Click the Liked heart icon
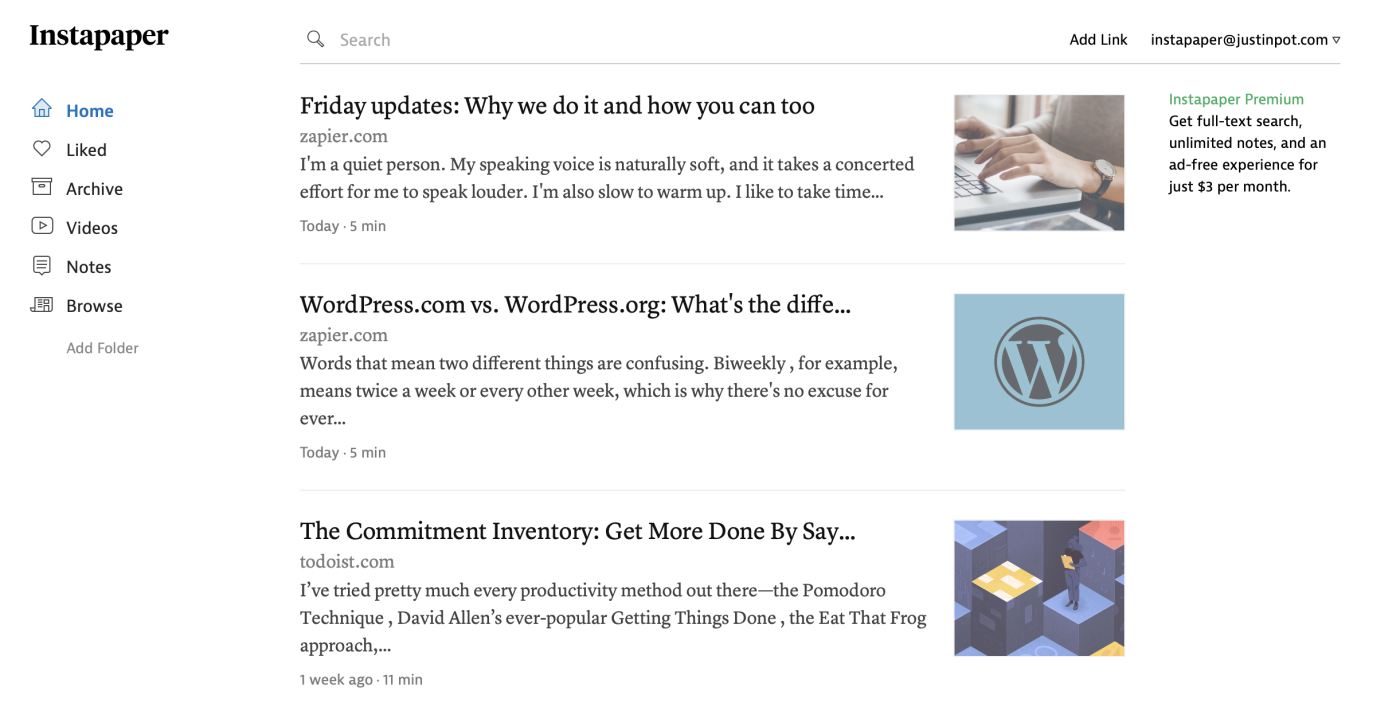Image resolution: width=1400 pixels, height=703 pixels. [x=42, y=149]
